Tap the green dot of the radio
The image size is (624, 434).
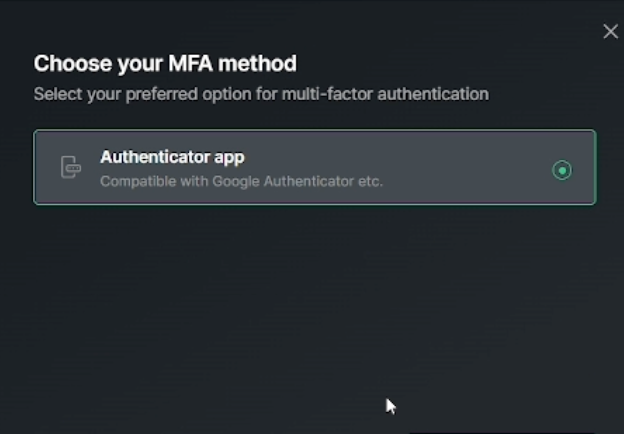pos(562,171)
